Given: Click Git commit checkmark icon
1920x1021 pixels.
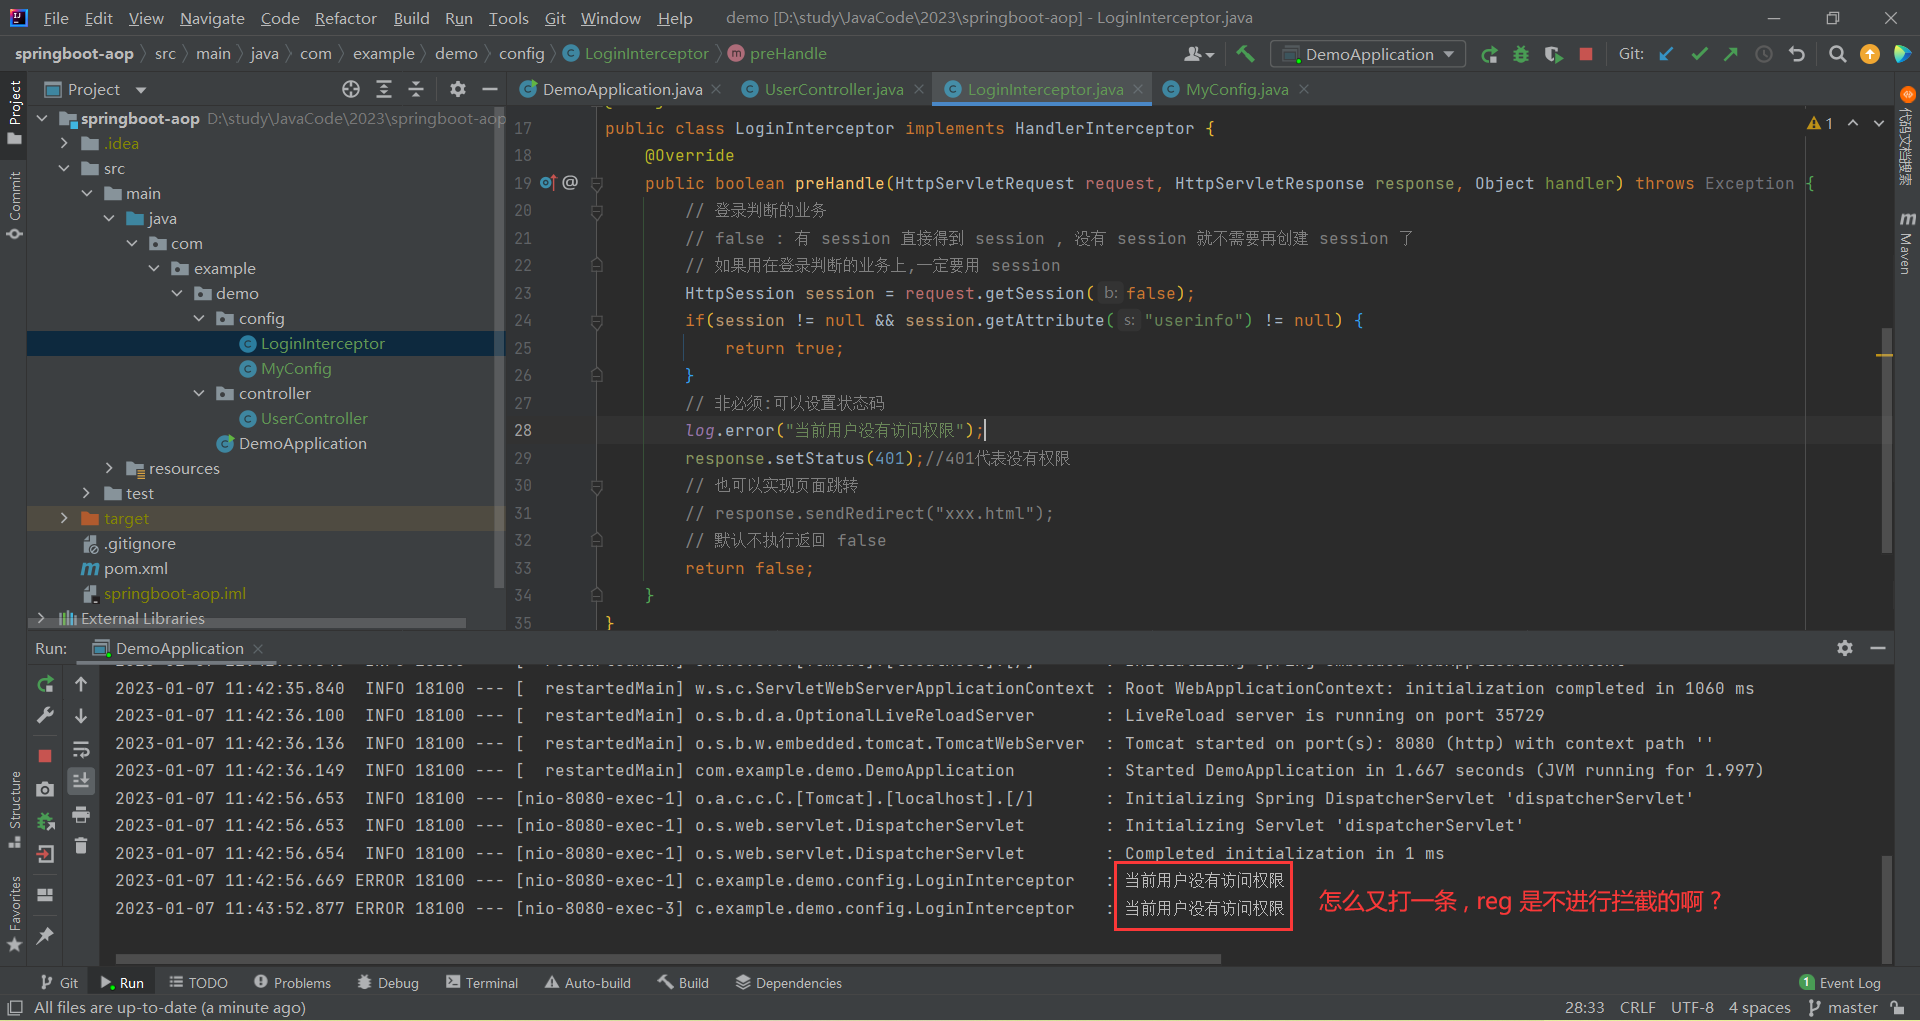Looking at the screenshot, I should 1699,54.
